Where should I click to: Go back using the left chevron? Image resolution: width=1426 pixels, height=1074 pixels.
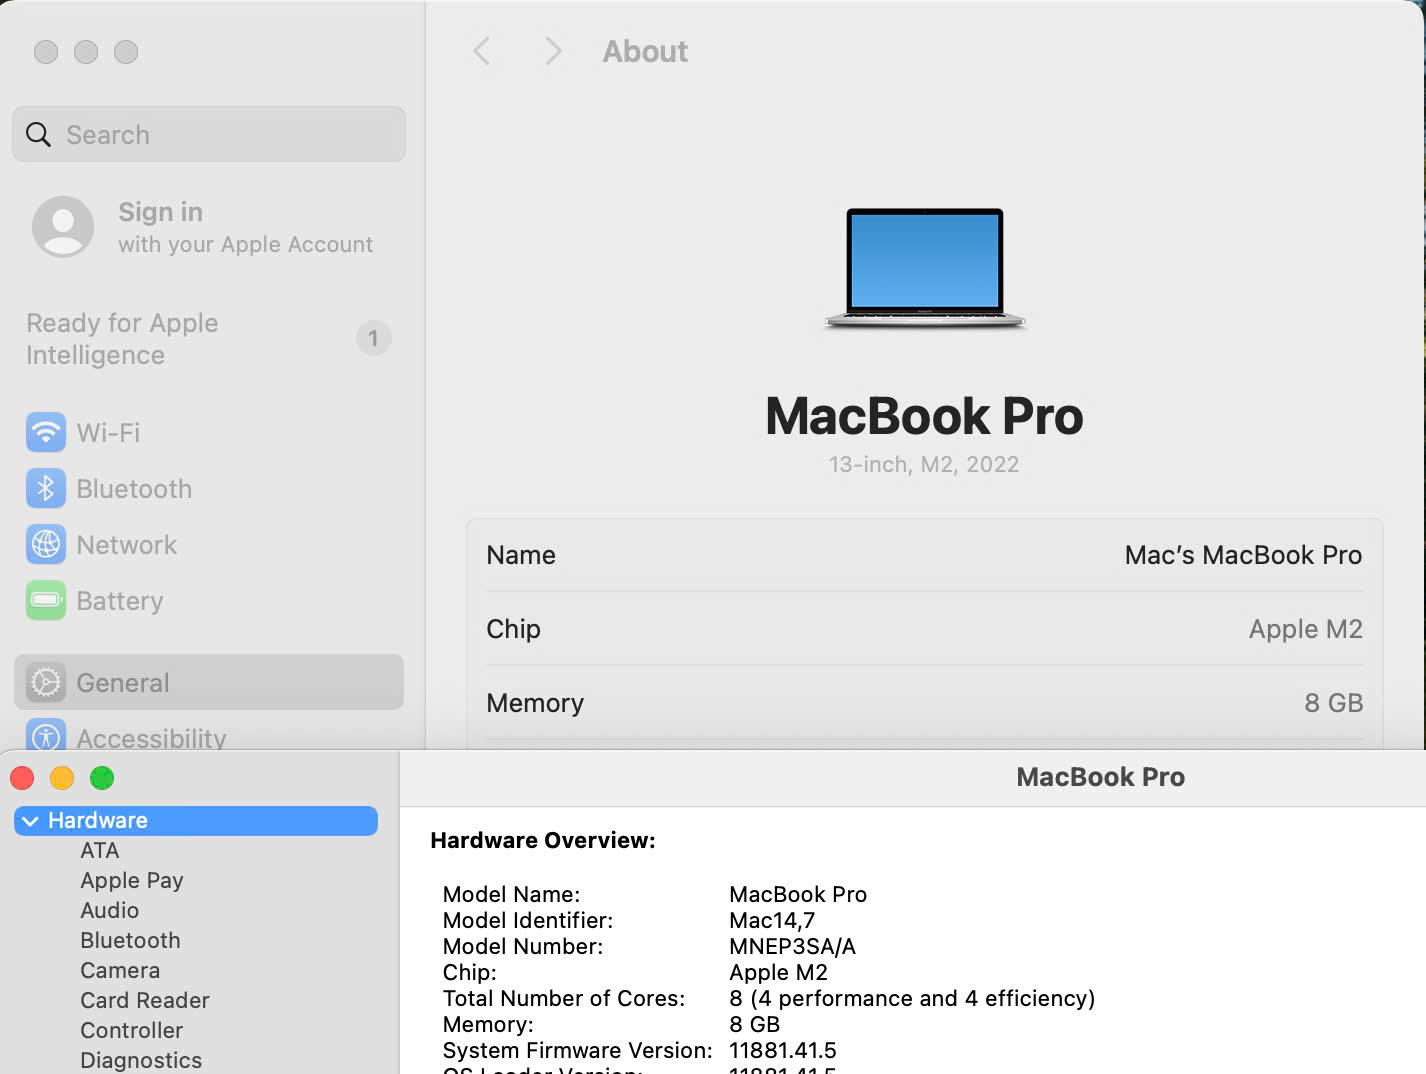coord(482,51)
